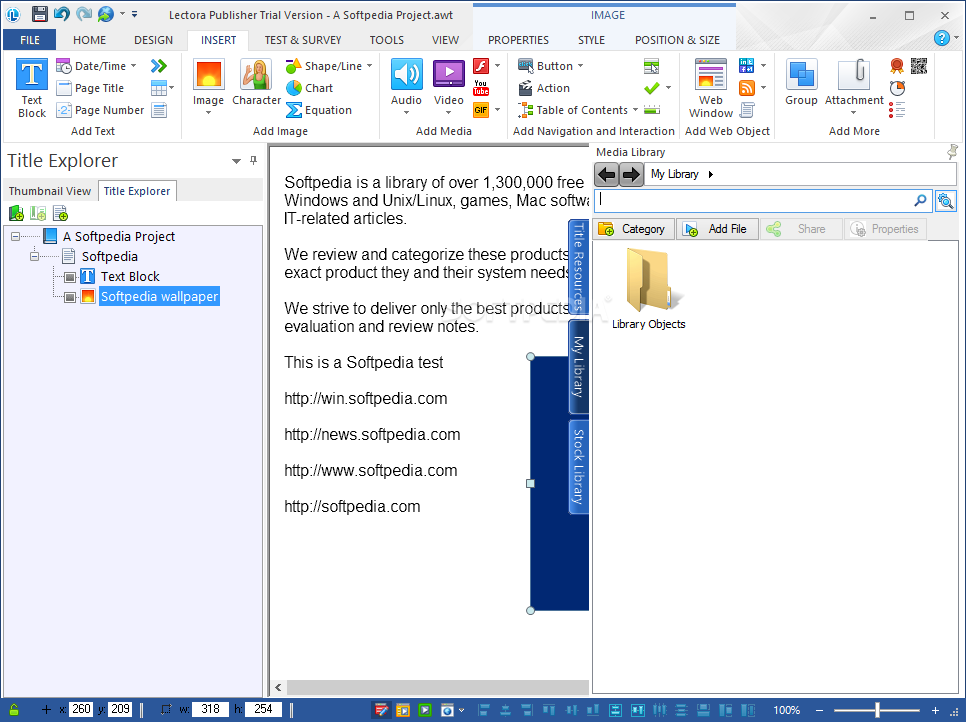Add an Audio object
Viewport: 966px width, 722px height.
click(x=406, y=86)
